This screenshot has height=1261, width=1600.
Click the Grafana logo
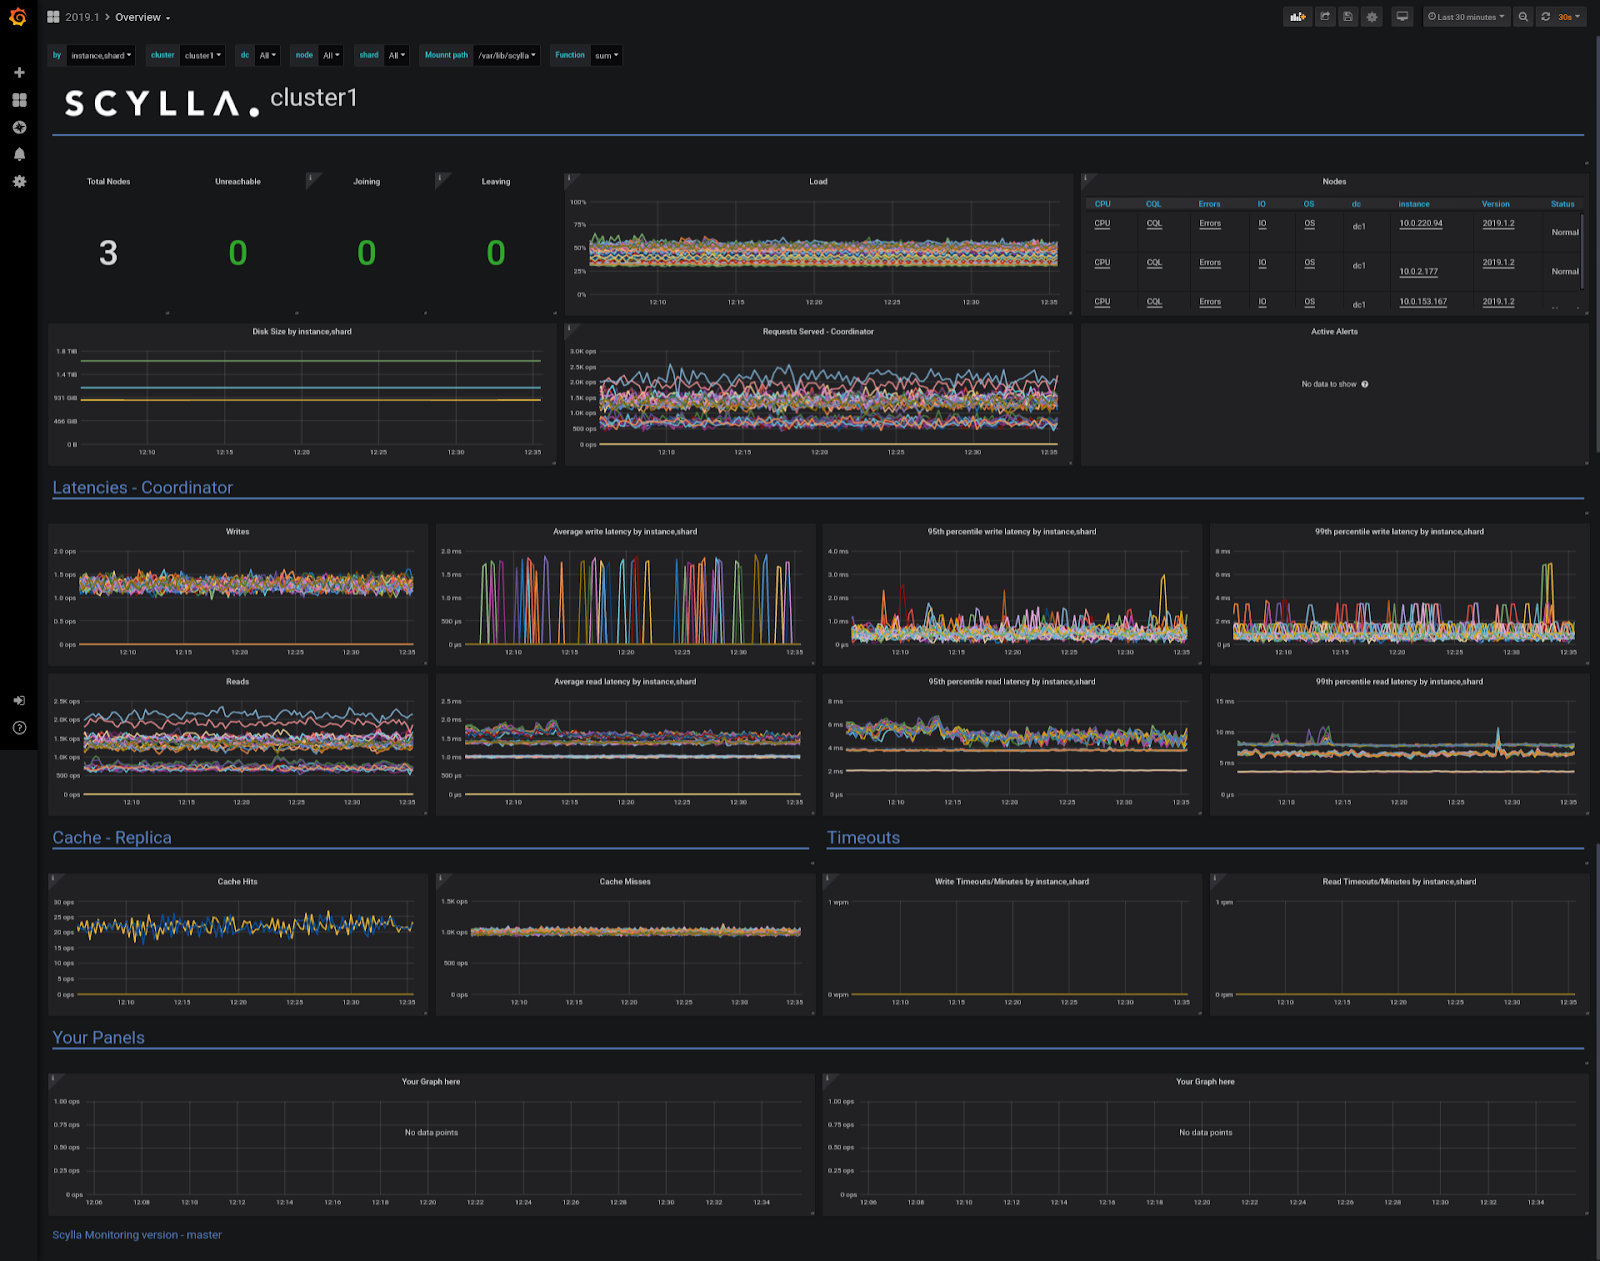pyautogui.click(x=18, y=17)
